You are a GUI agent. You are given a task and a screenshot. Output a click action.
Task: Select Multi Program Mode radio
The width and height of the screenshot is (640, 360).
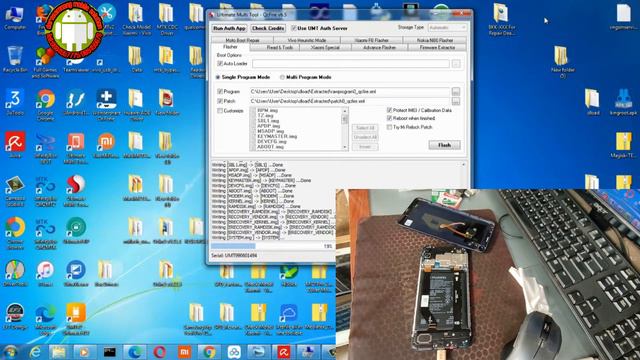[282, 77]
